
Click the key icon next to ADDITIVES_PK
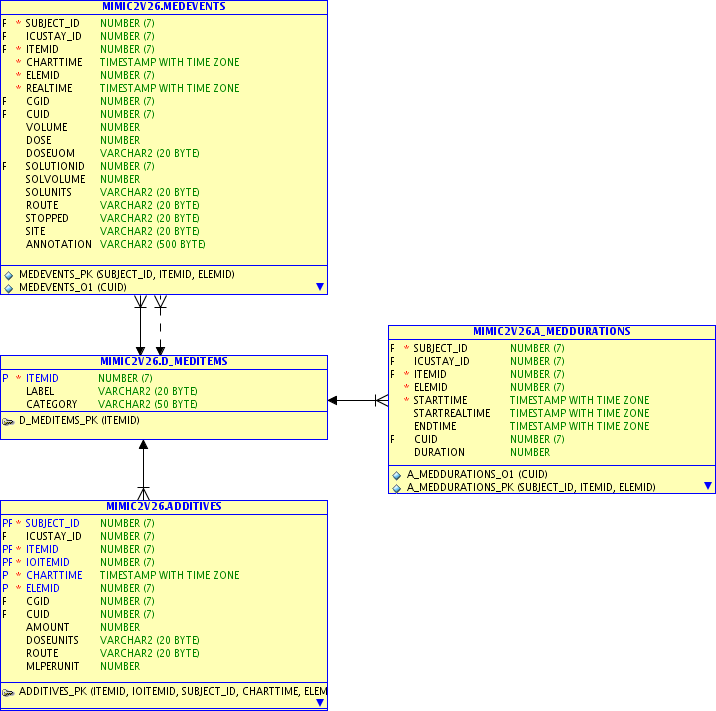click(9, 691)
